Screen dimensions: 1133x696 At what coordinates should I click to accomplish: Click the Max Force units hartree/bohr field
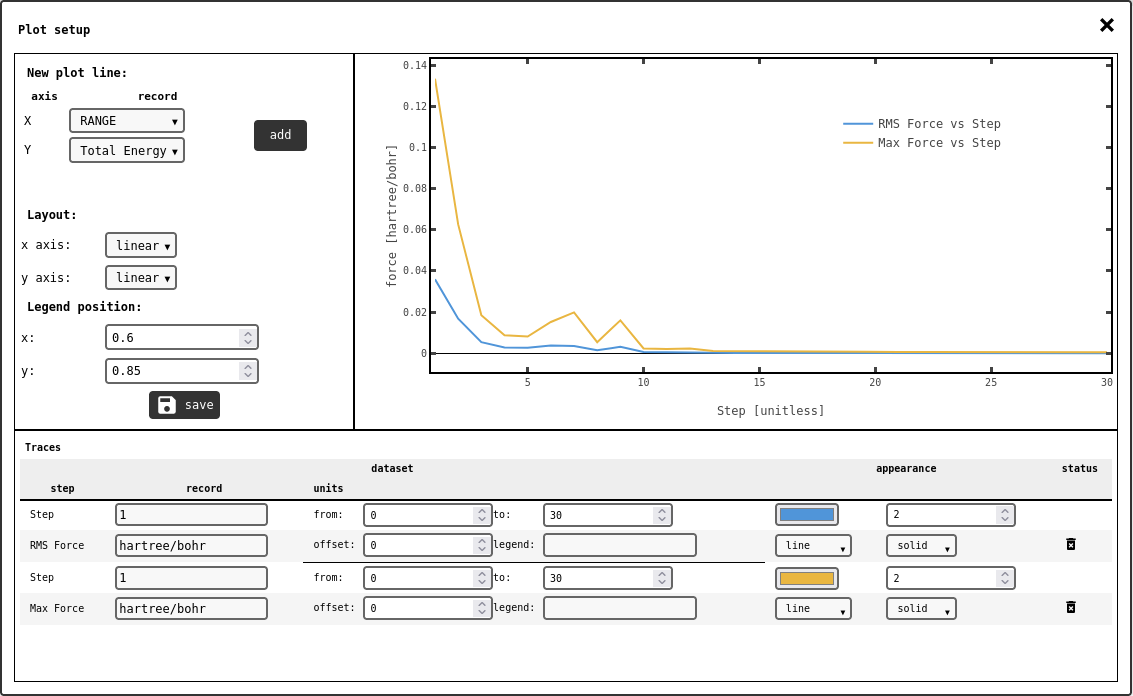pyautogui.click(x=191, y=608)
